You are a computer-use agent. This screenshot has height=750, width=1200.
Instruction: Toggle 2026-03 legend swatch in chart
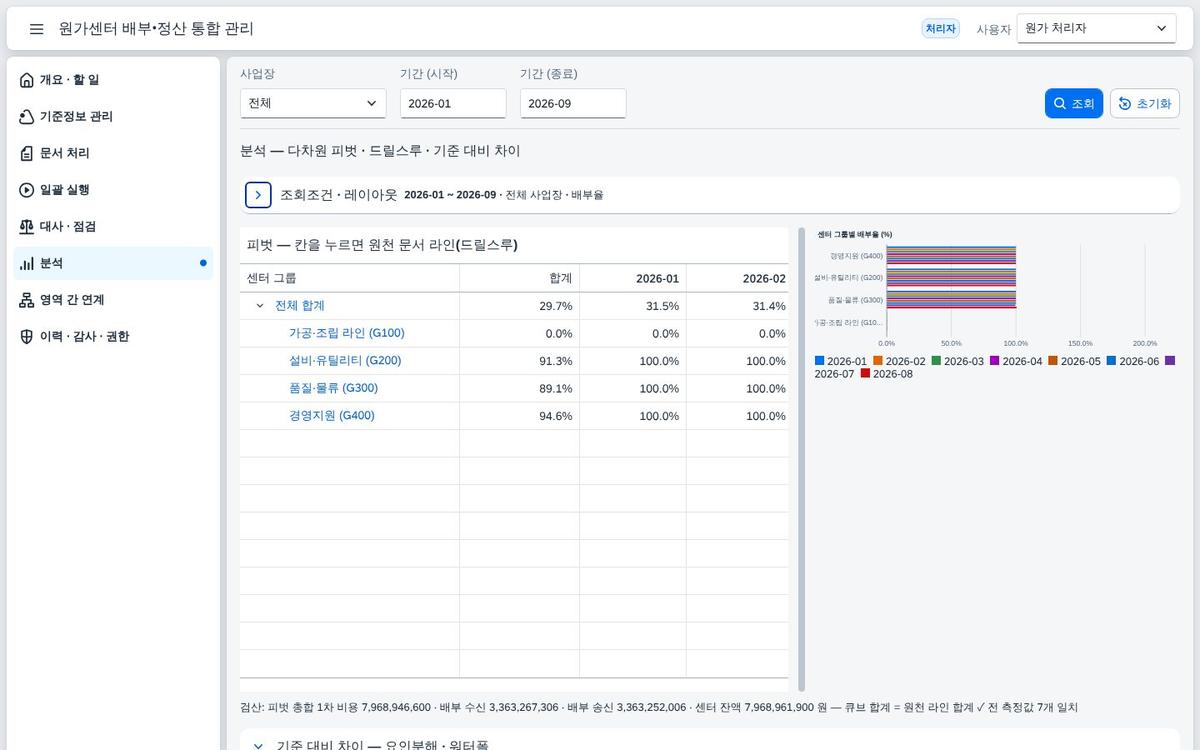point(937,361)
